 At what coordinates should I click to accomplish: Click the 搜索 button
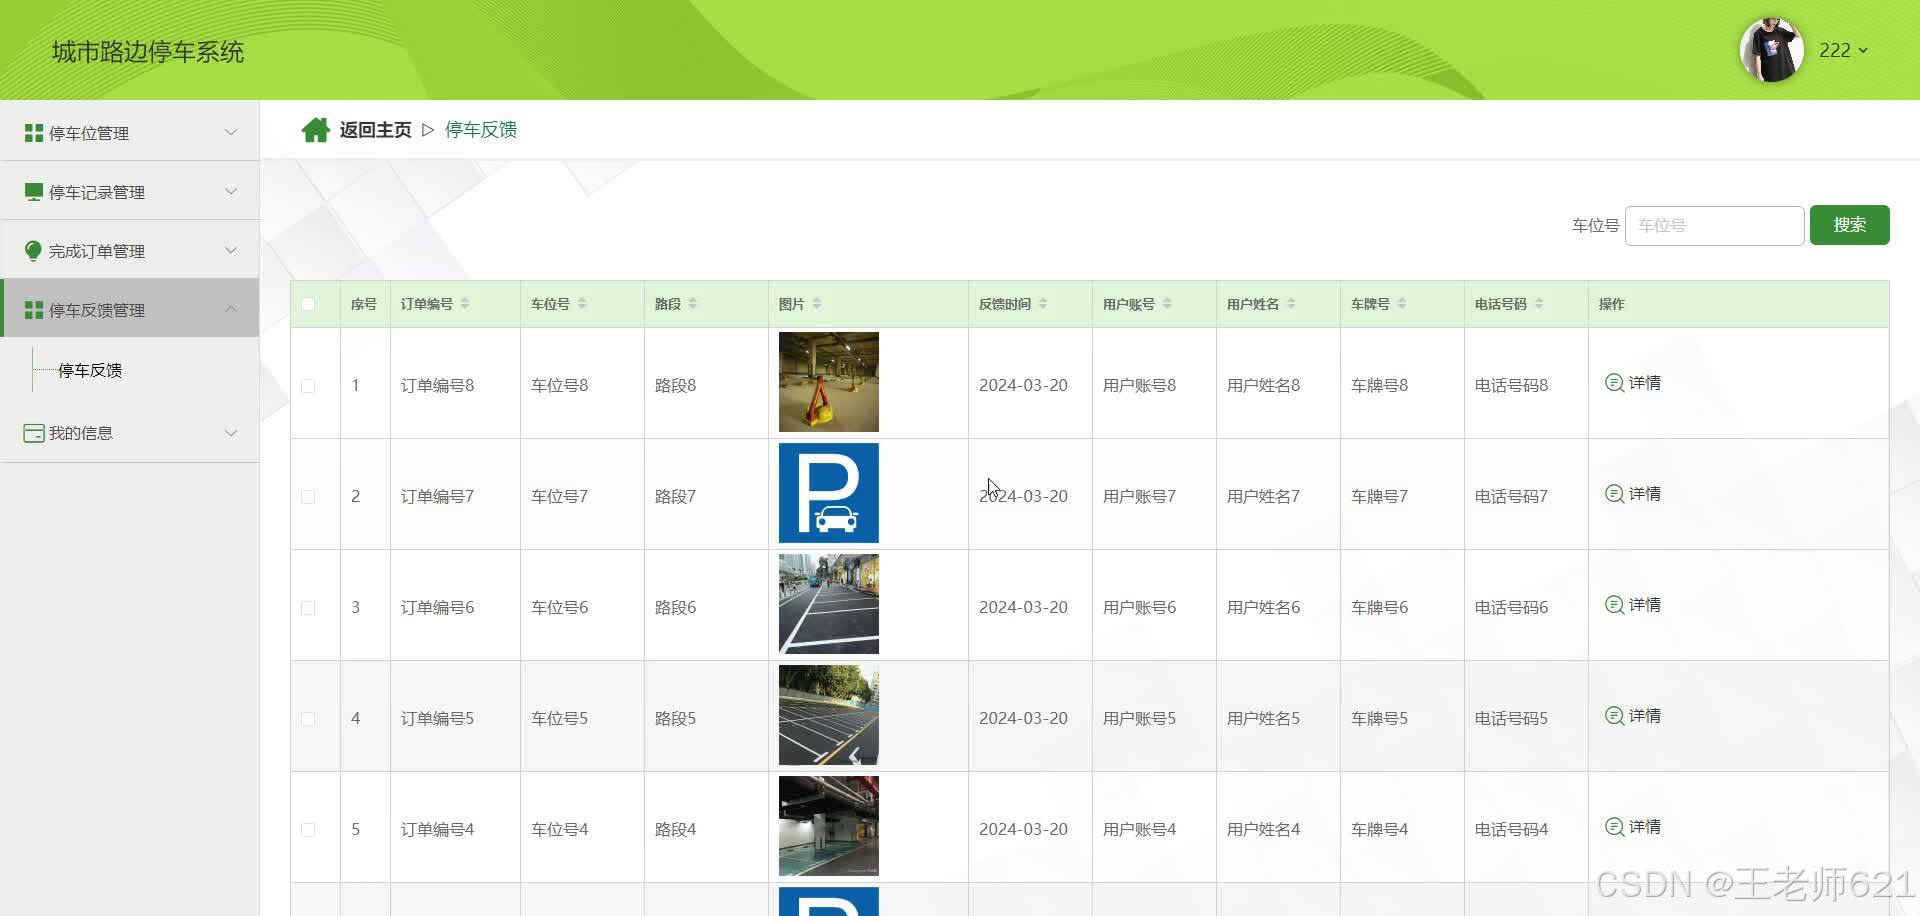tap(1849, 225)
